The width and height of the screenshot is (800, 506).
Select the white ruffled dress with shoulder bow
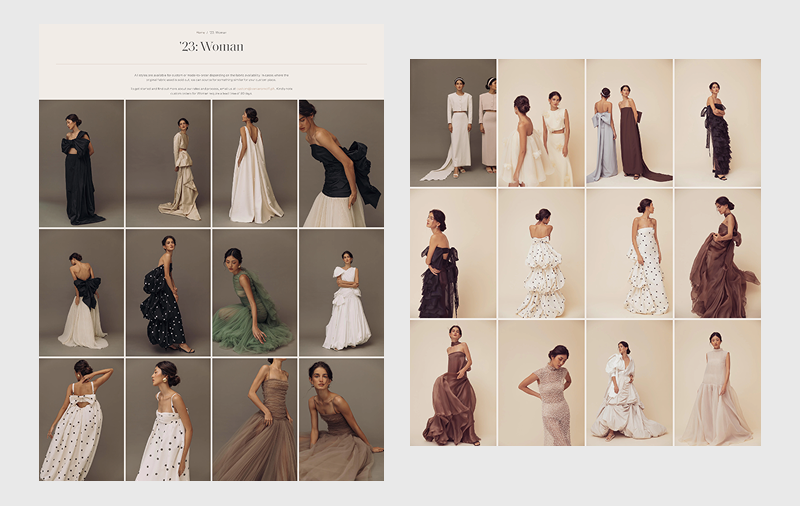click(x=341, y=292)
